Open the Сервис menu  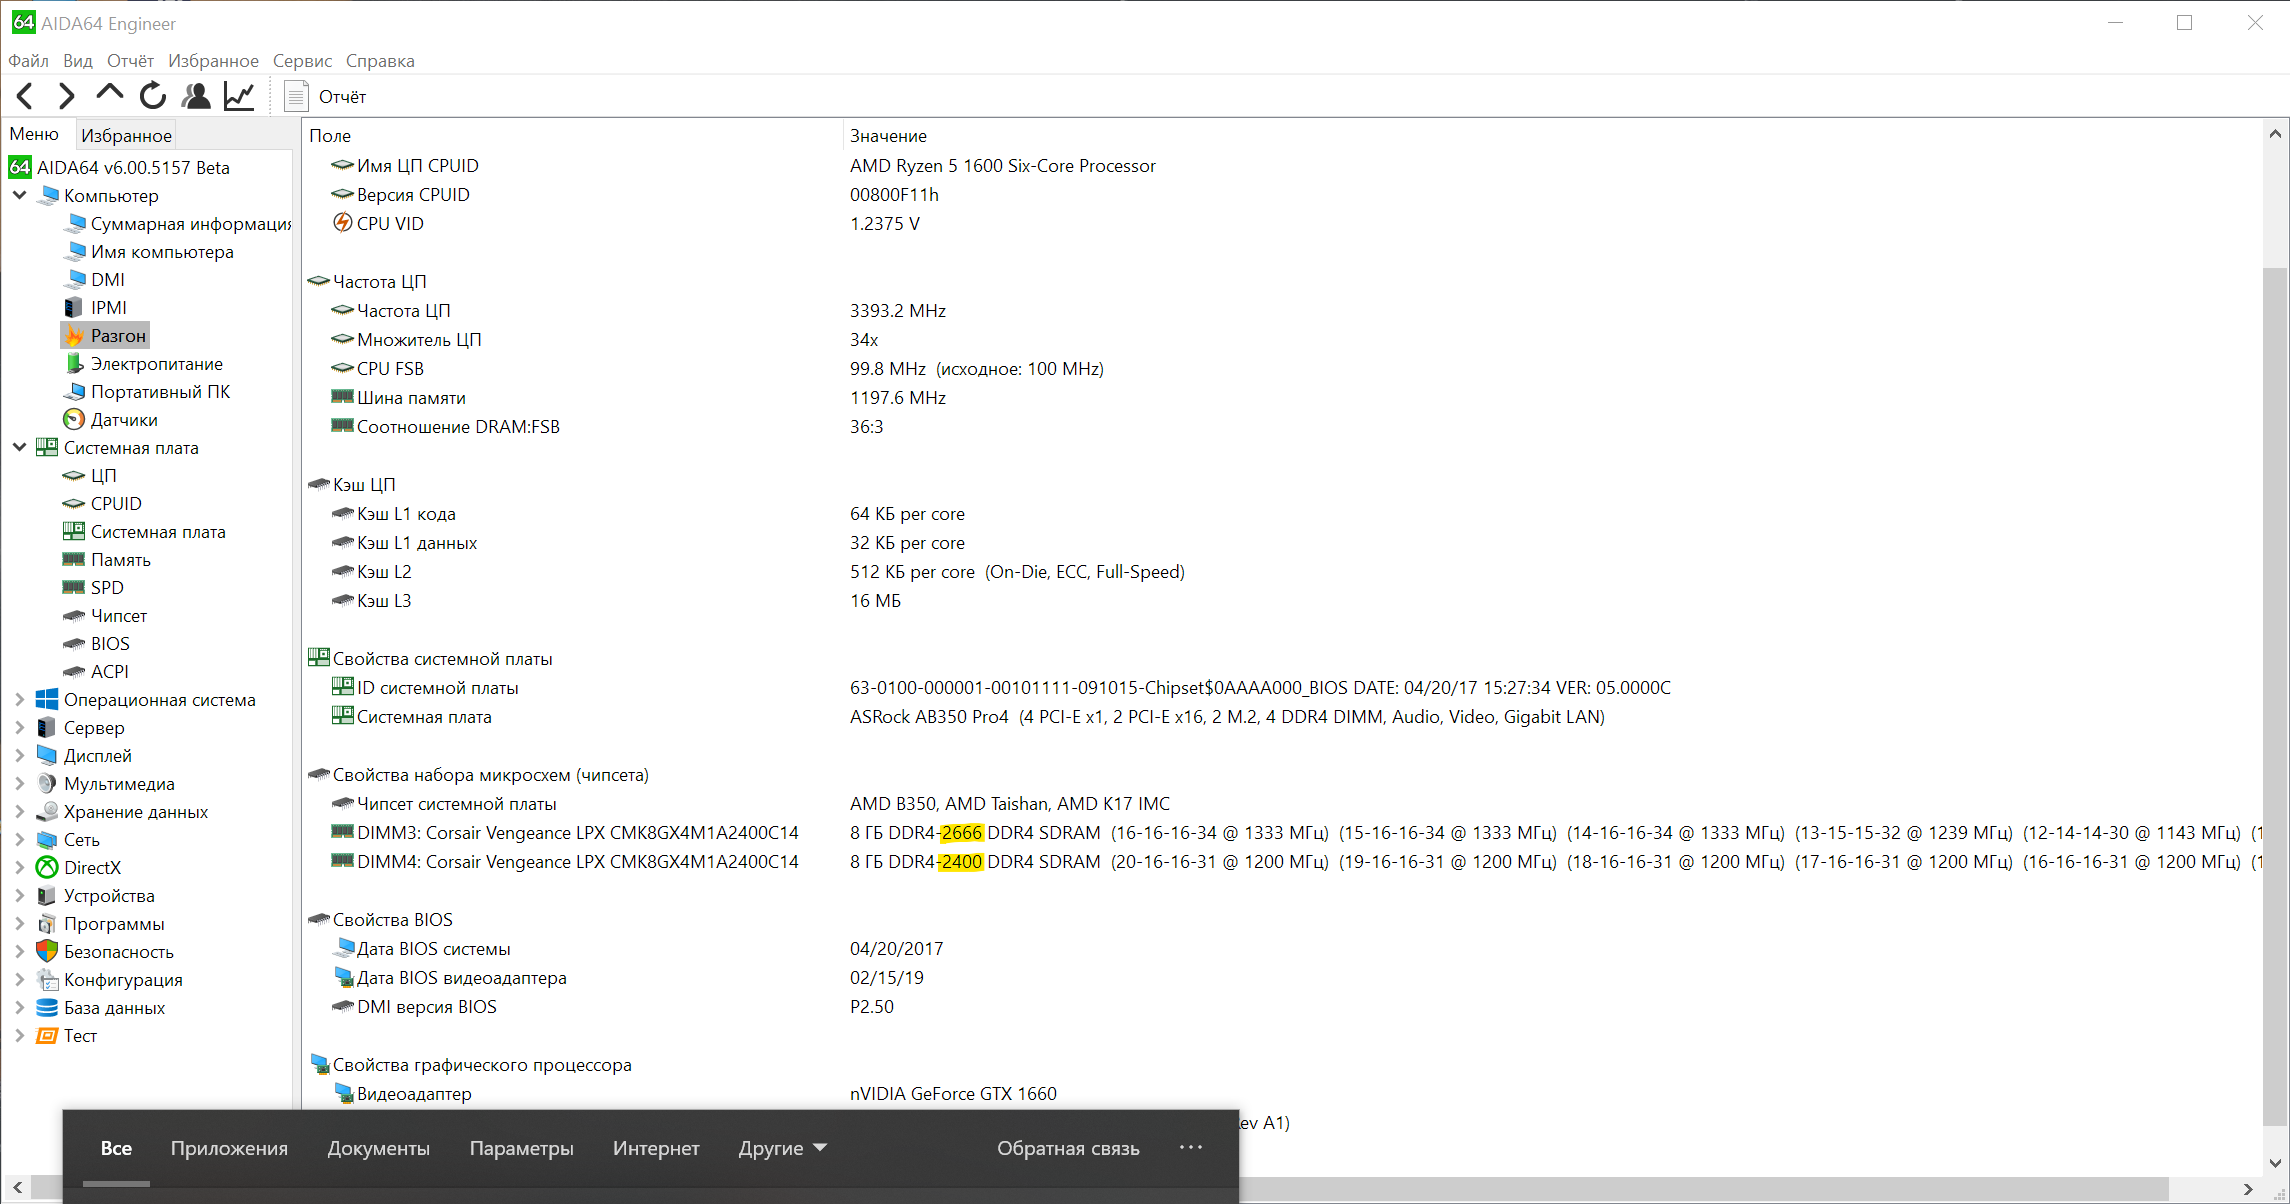(302, 61)
